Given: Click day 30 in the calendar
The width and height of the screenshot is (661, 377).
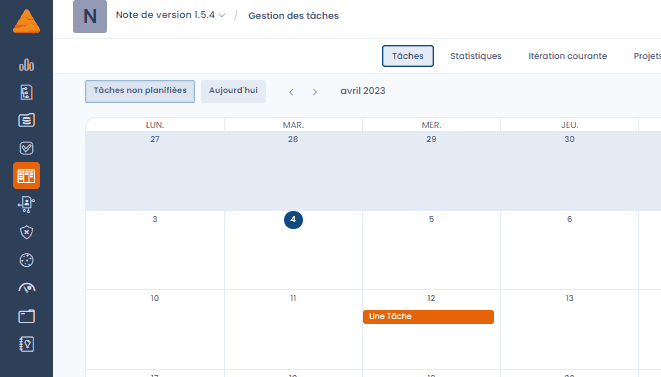Looking at the screenshot, I should 570,139.
